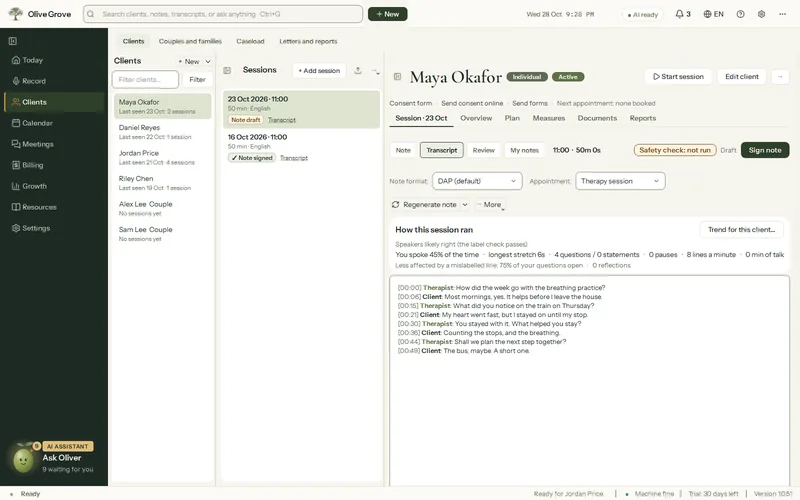This screenshot has height=500, width=800.
Task: Click Sign note button
Action: tap(765, 150)
